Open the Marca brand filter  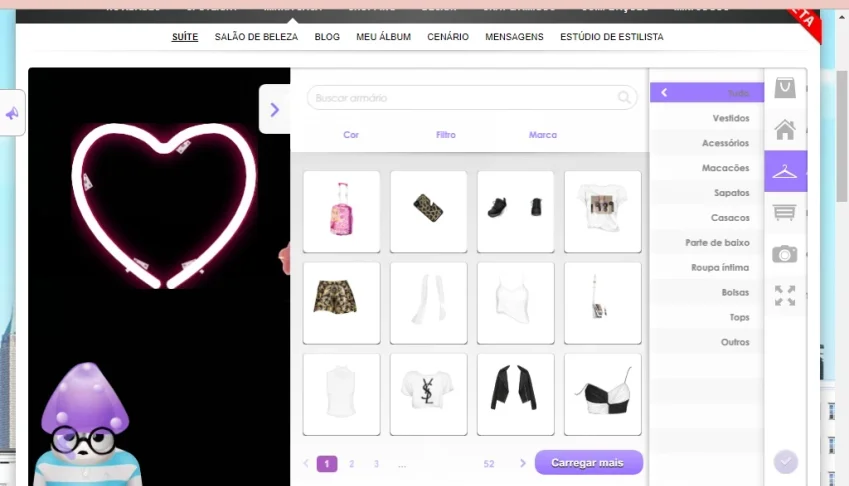pos(543,135)
